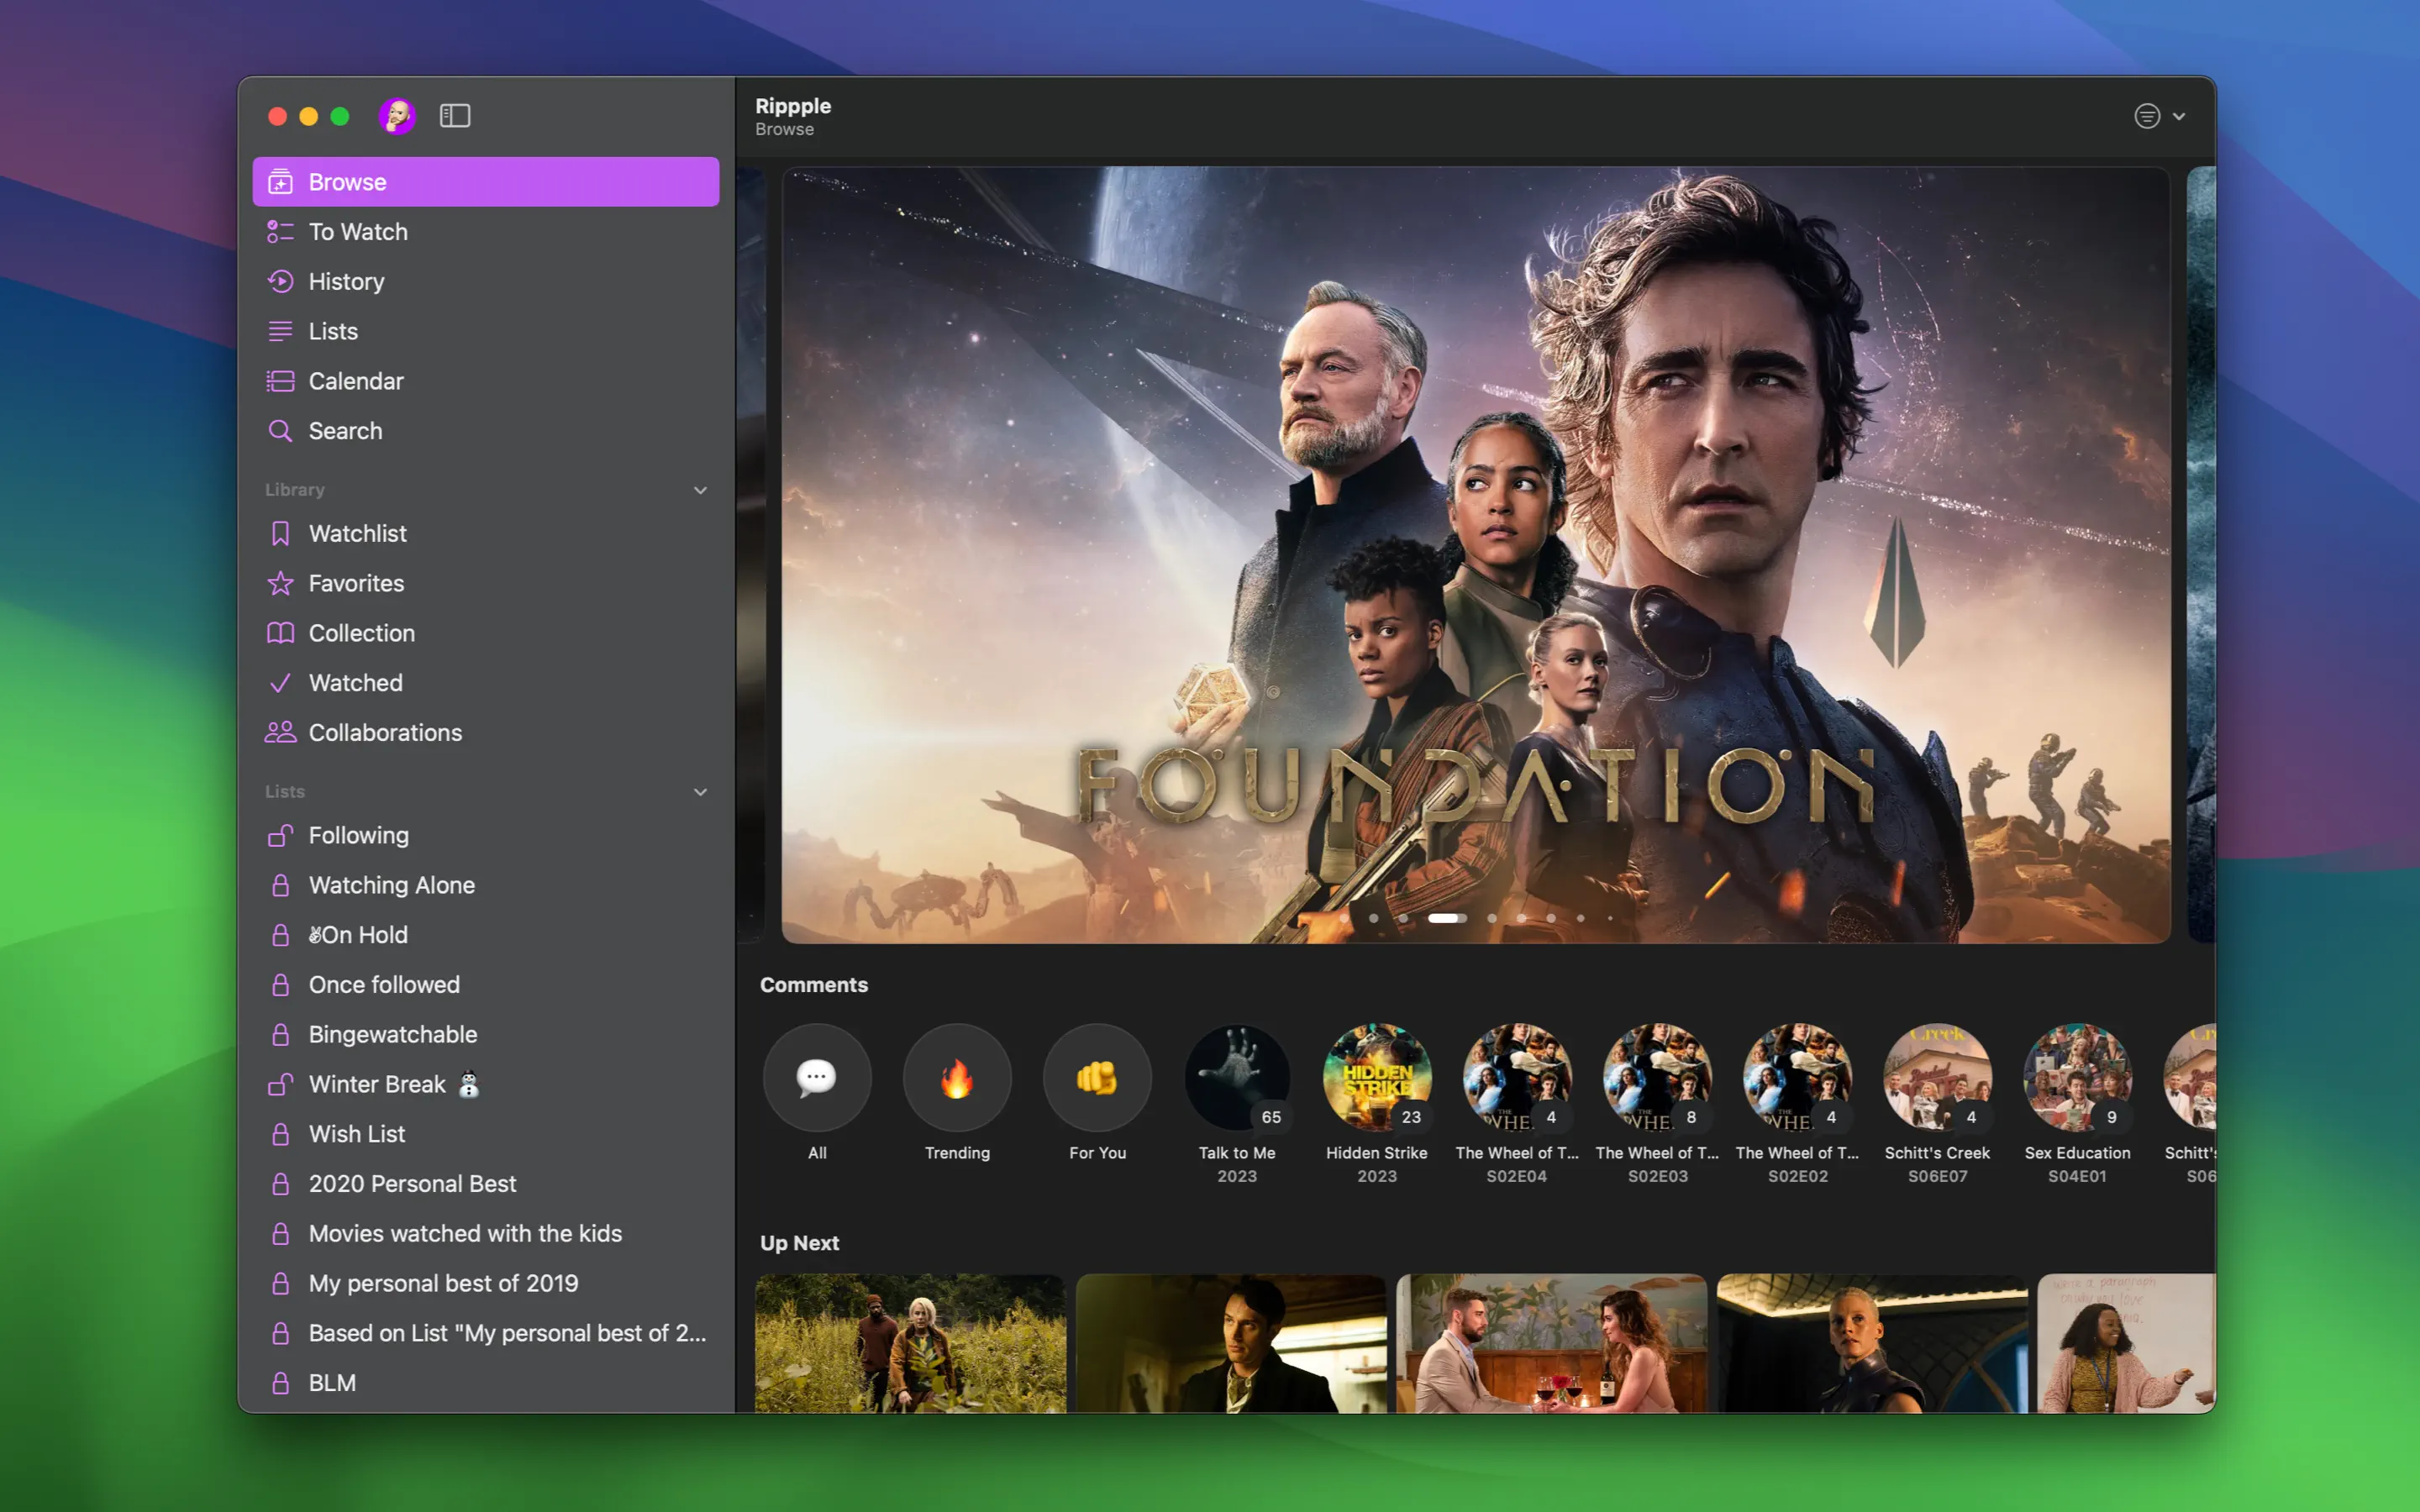
Task: Open the Favorites library
Action: [356, 583]
